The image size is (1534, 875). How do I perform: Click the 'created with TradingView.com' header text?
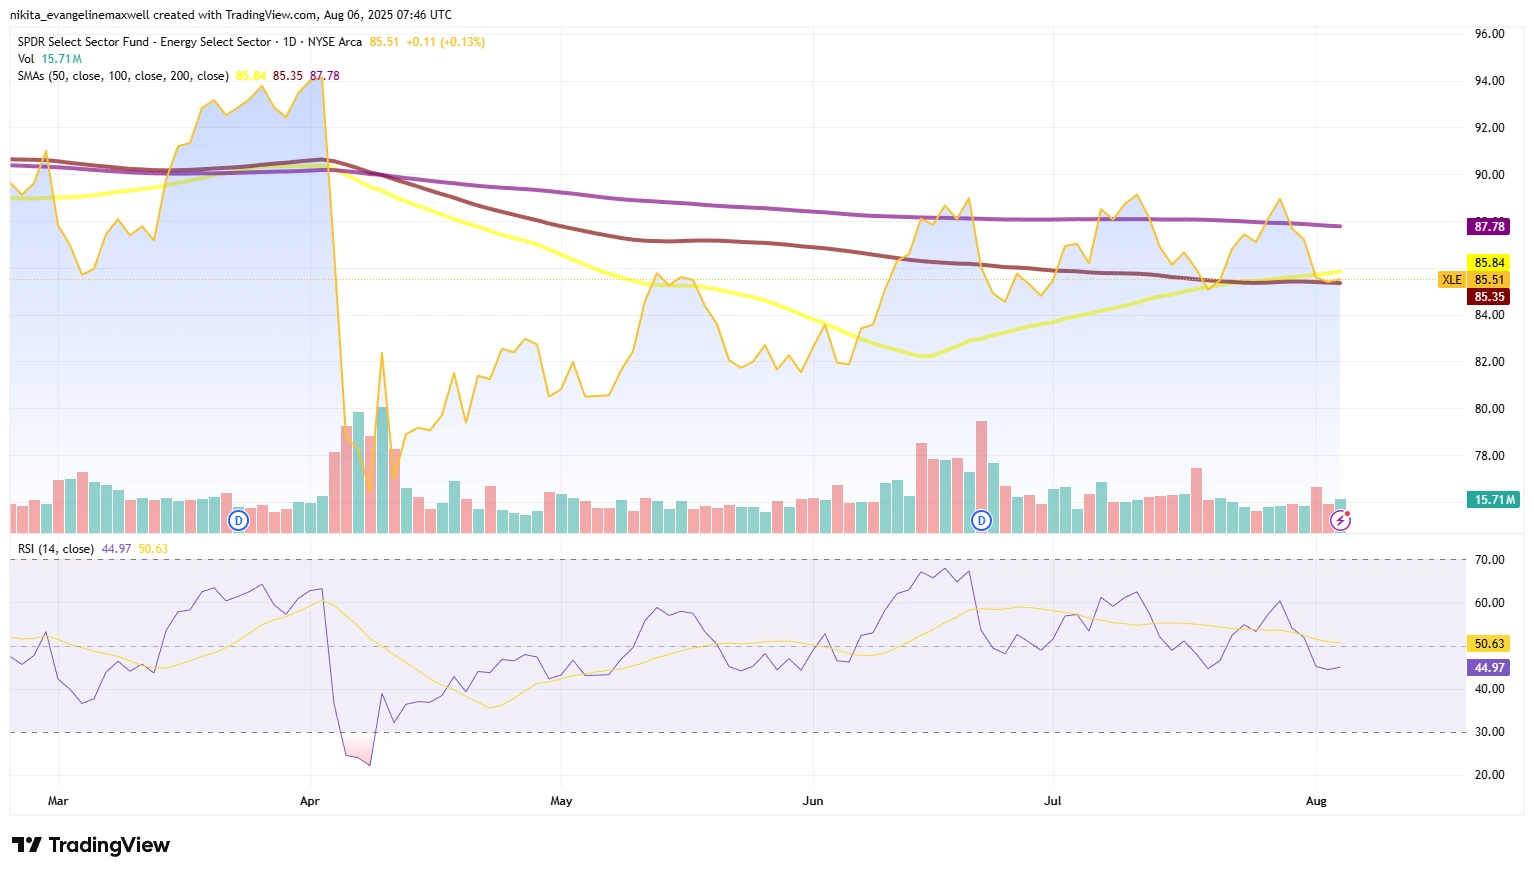point(235,15)
